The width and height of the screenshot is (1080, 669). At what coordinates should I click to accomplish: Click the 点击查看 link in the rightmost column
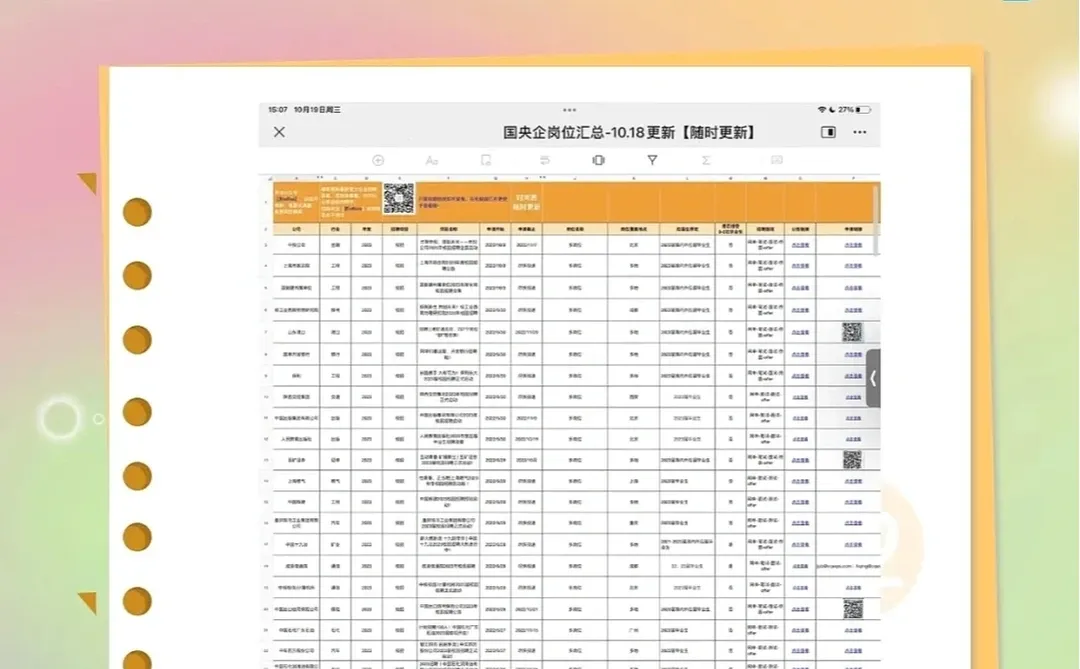(852, 246)
